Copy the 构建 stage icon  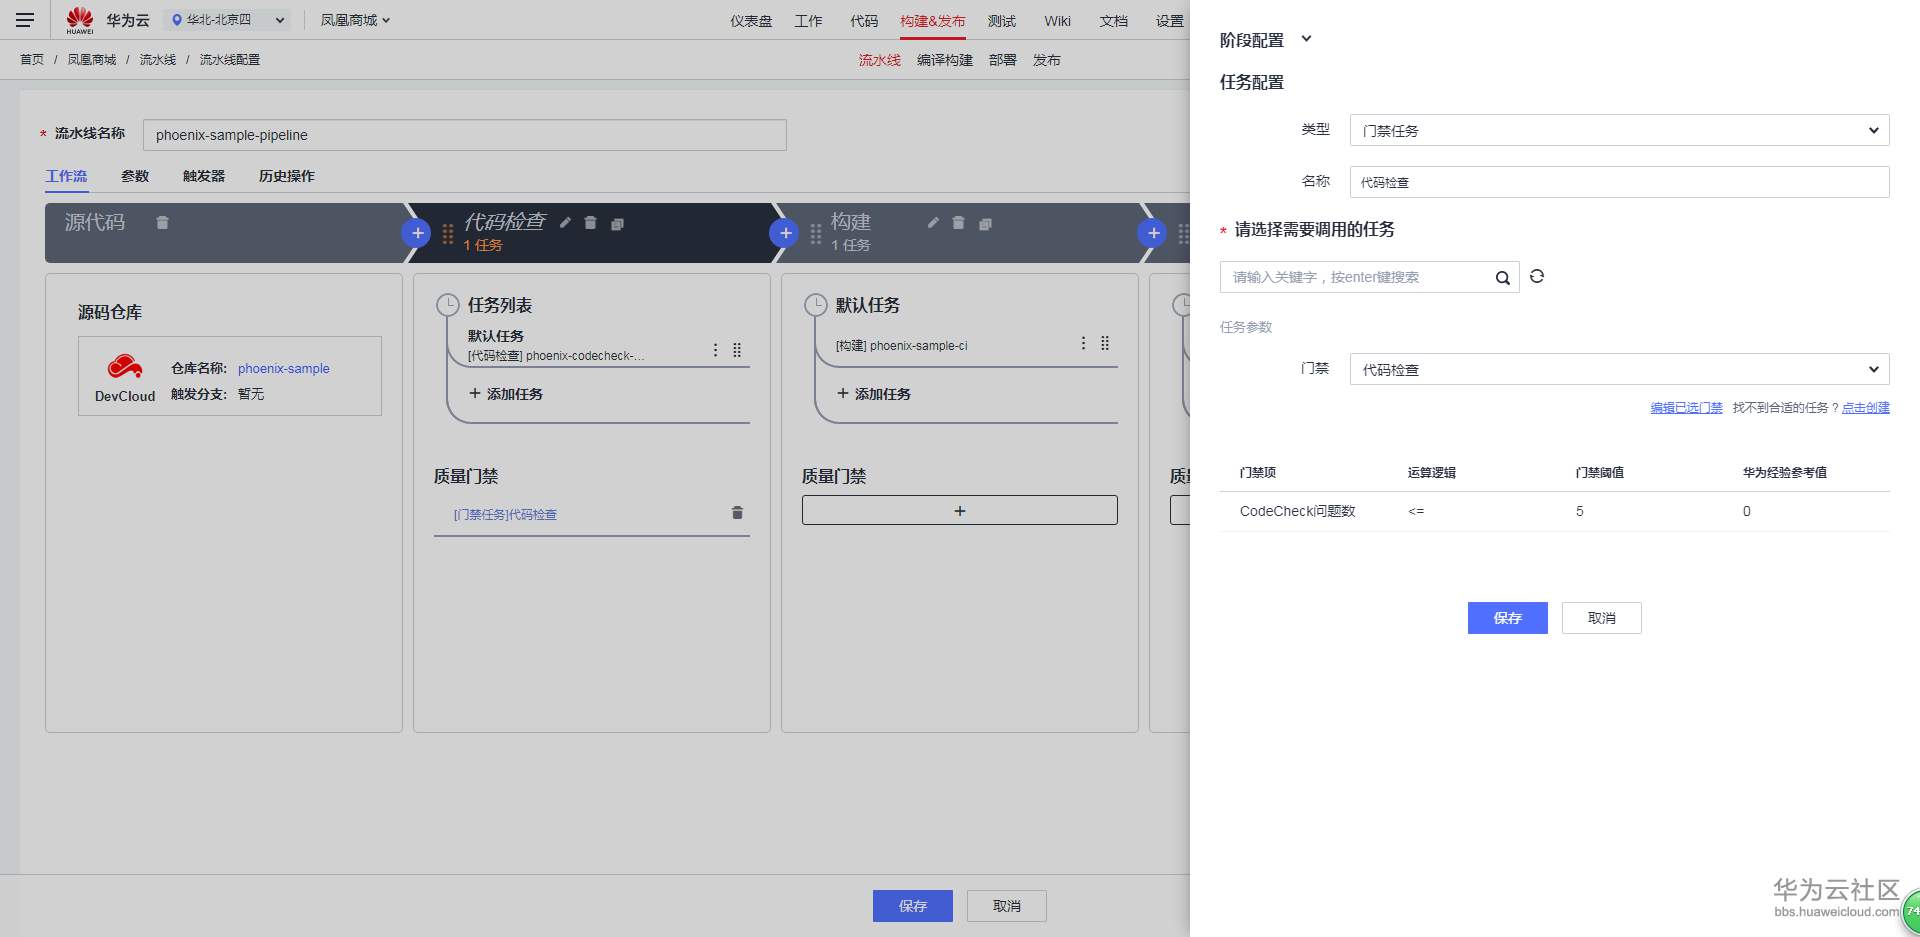(x=985, y=224)
